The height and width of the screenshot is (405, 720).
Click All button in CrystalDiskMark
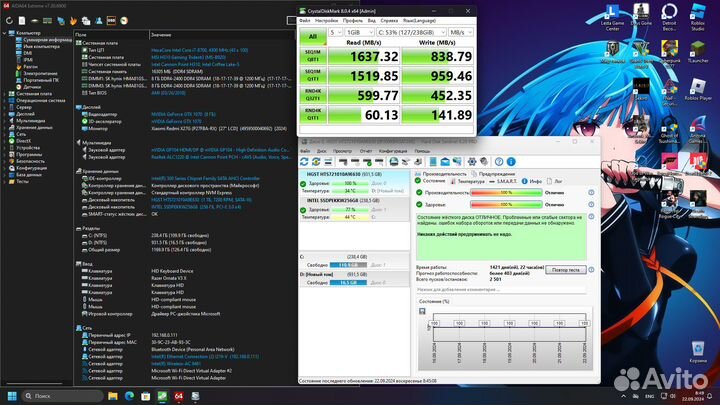(313, 37)
